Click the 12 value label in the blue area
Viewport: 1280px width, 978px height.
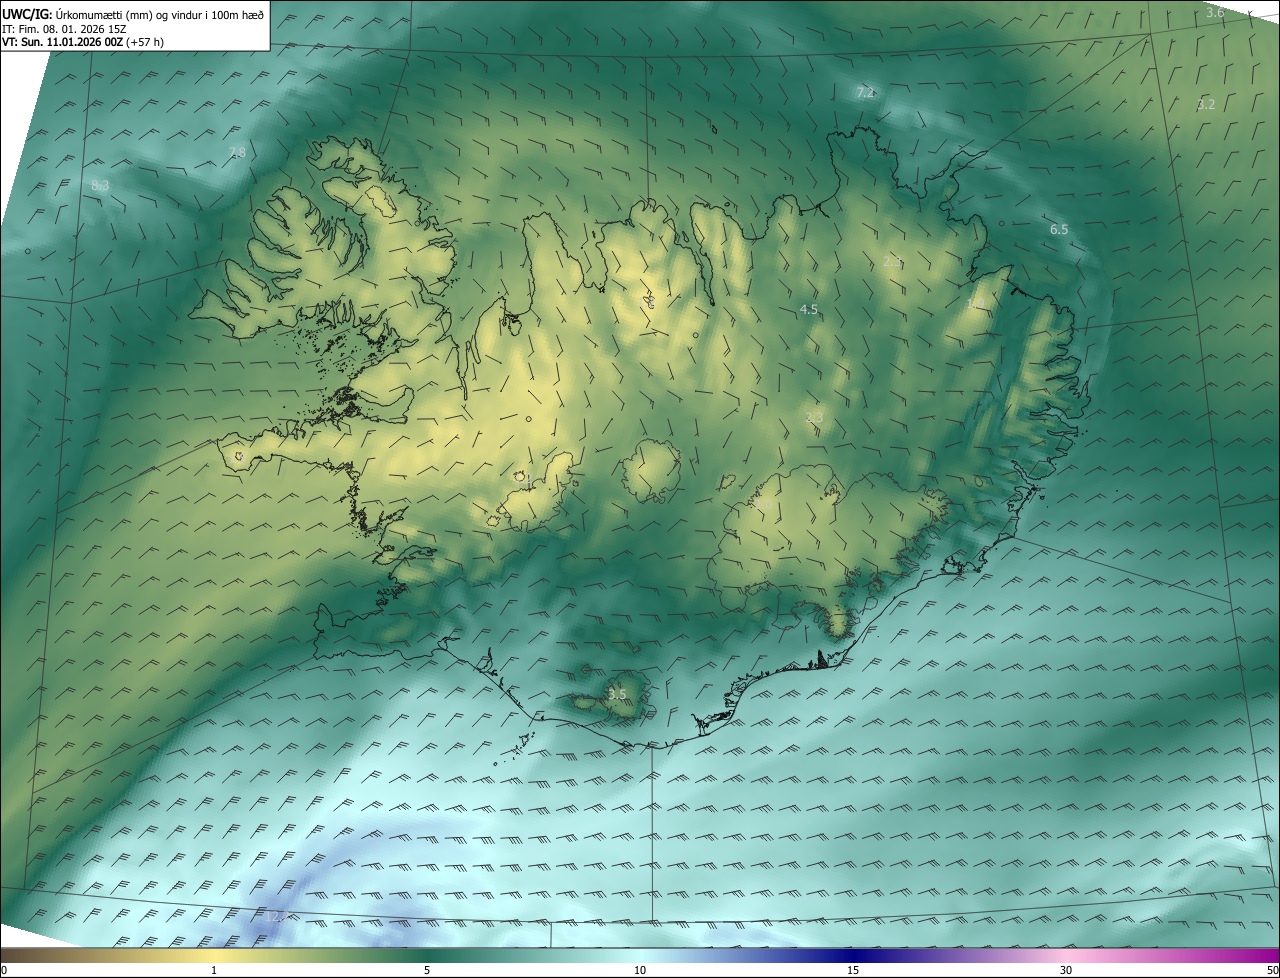tap(276, 916)
